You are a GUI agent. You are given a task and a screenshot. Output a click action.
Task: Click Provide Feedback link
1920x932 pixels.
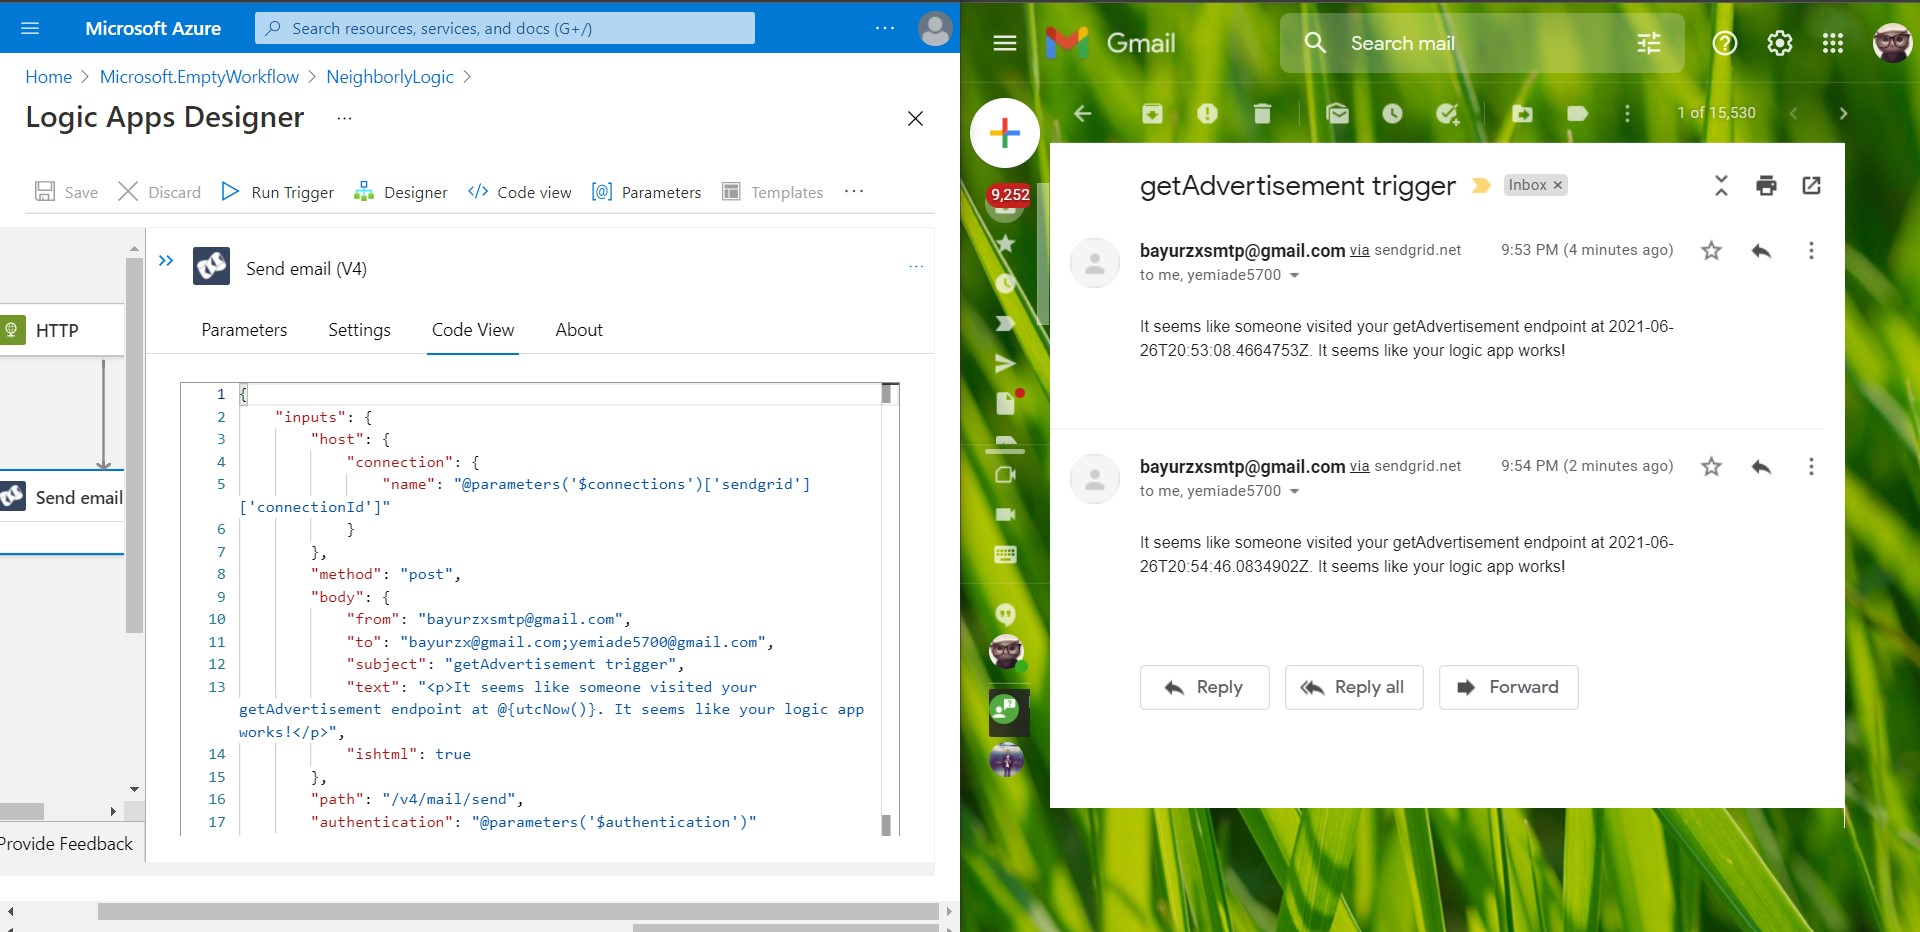[66, 844]
